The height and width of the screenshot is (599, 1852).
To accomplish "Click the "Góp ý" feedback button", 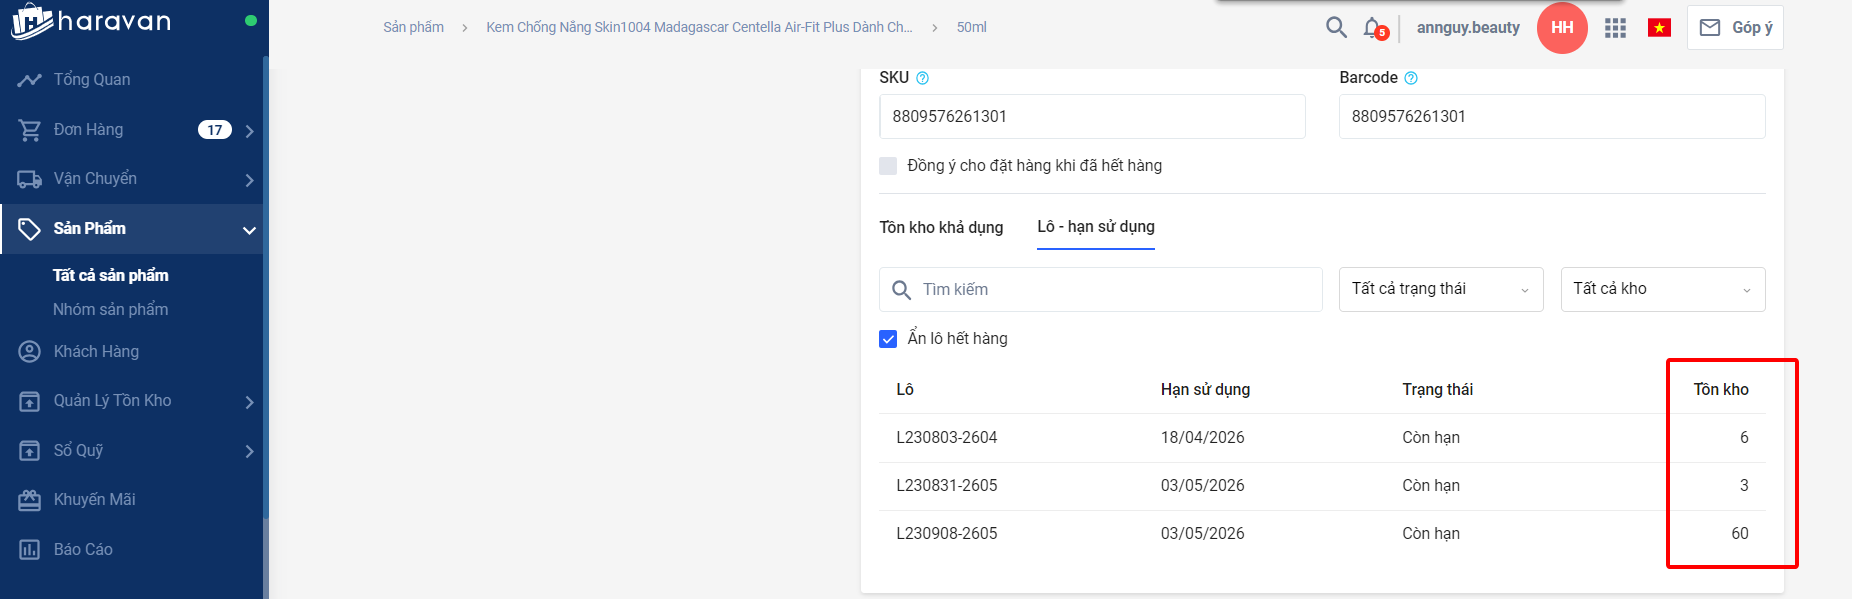I will (x=1735, y=28).
